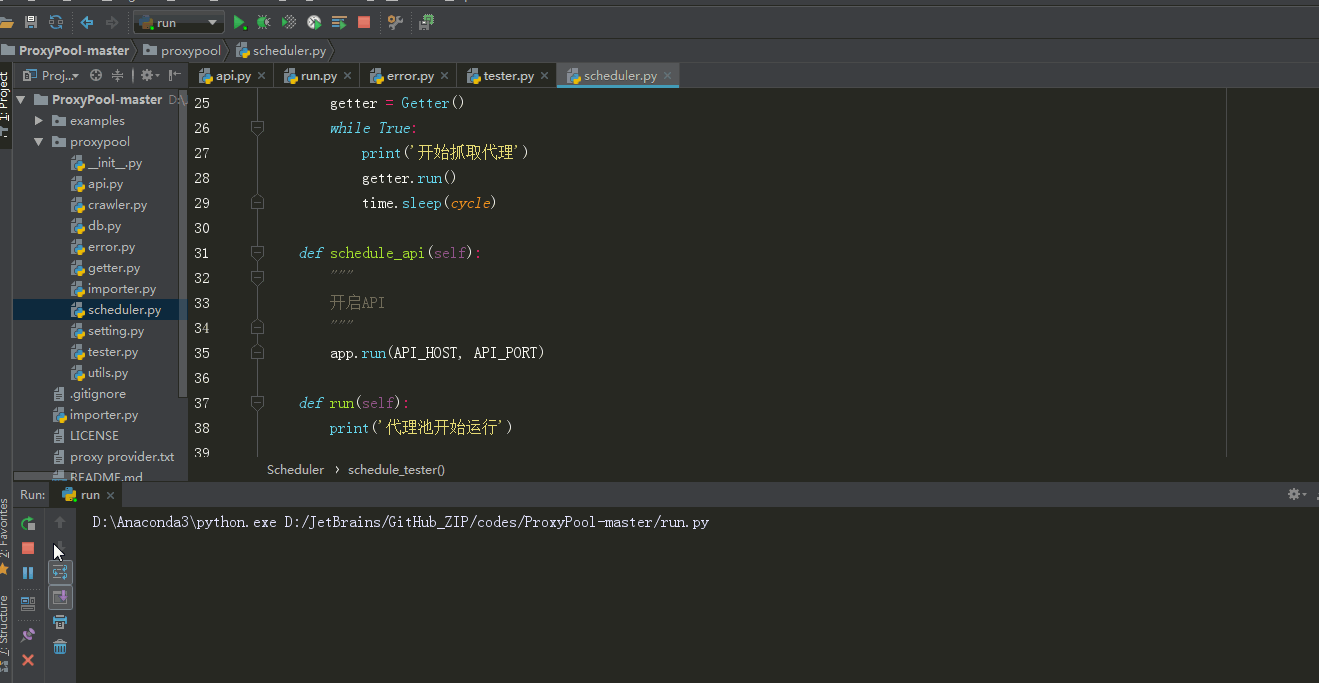Collapse the fold marker at line 31
Viewport: 1319px width, 683px height.
pyautogui.click(x=257, y=253)
